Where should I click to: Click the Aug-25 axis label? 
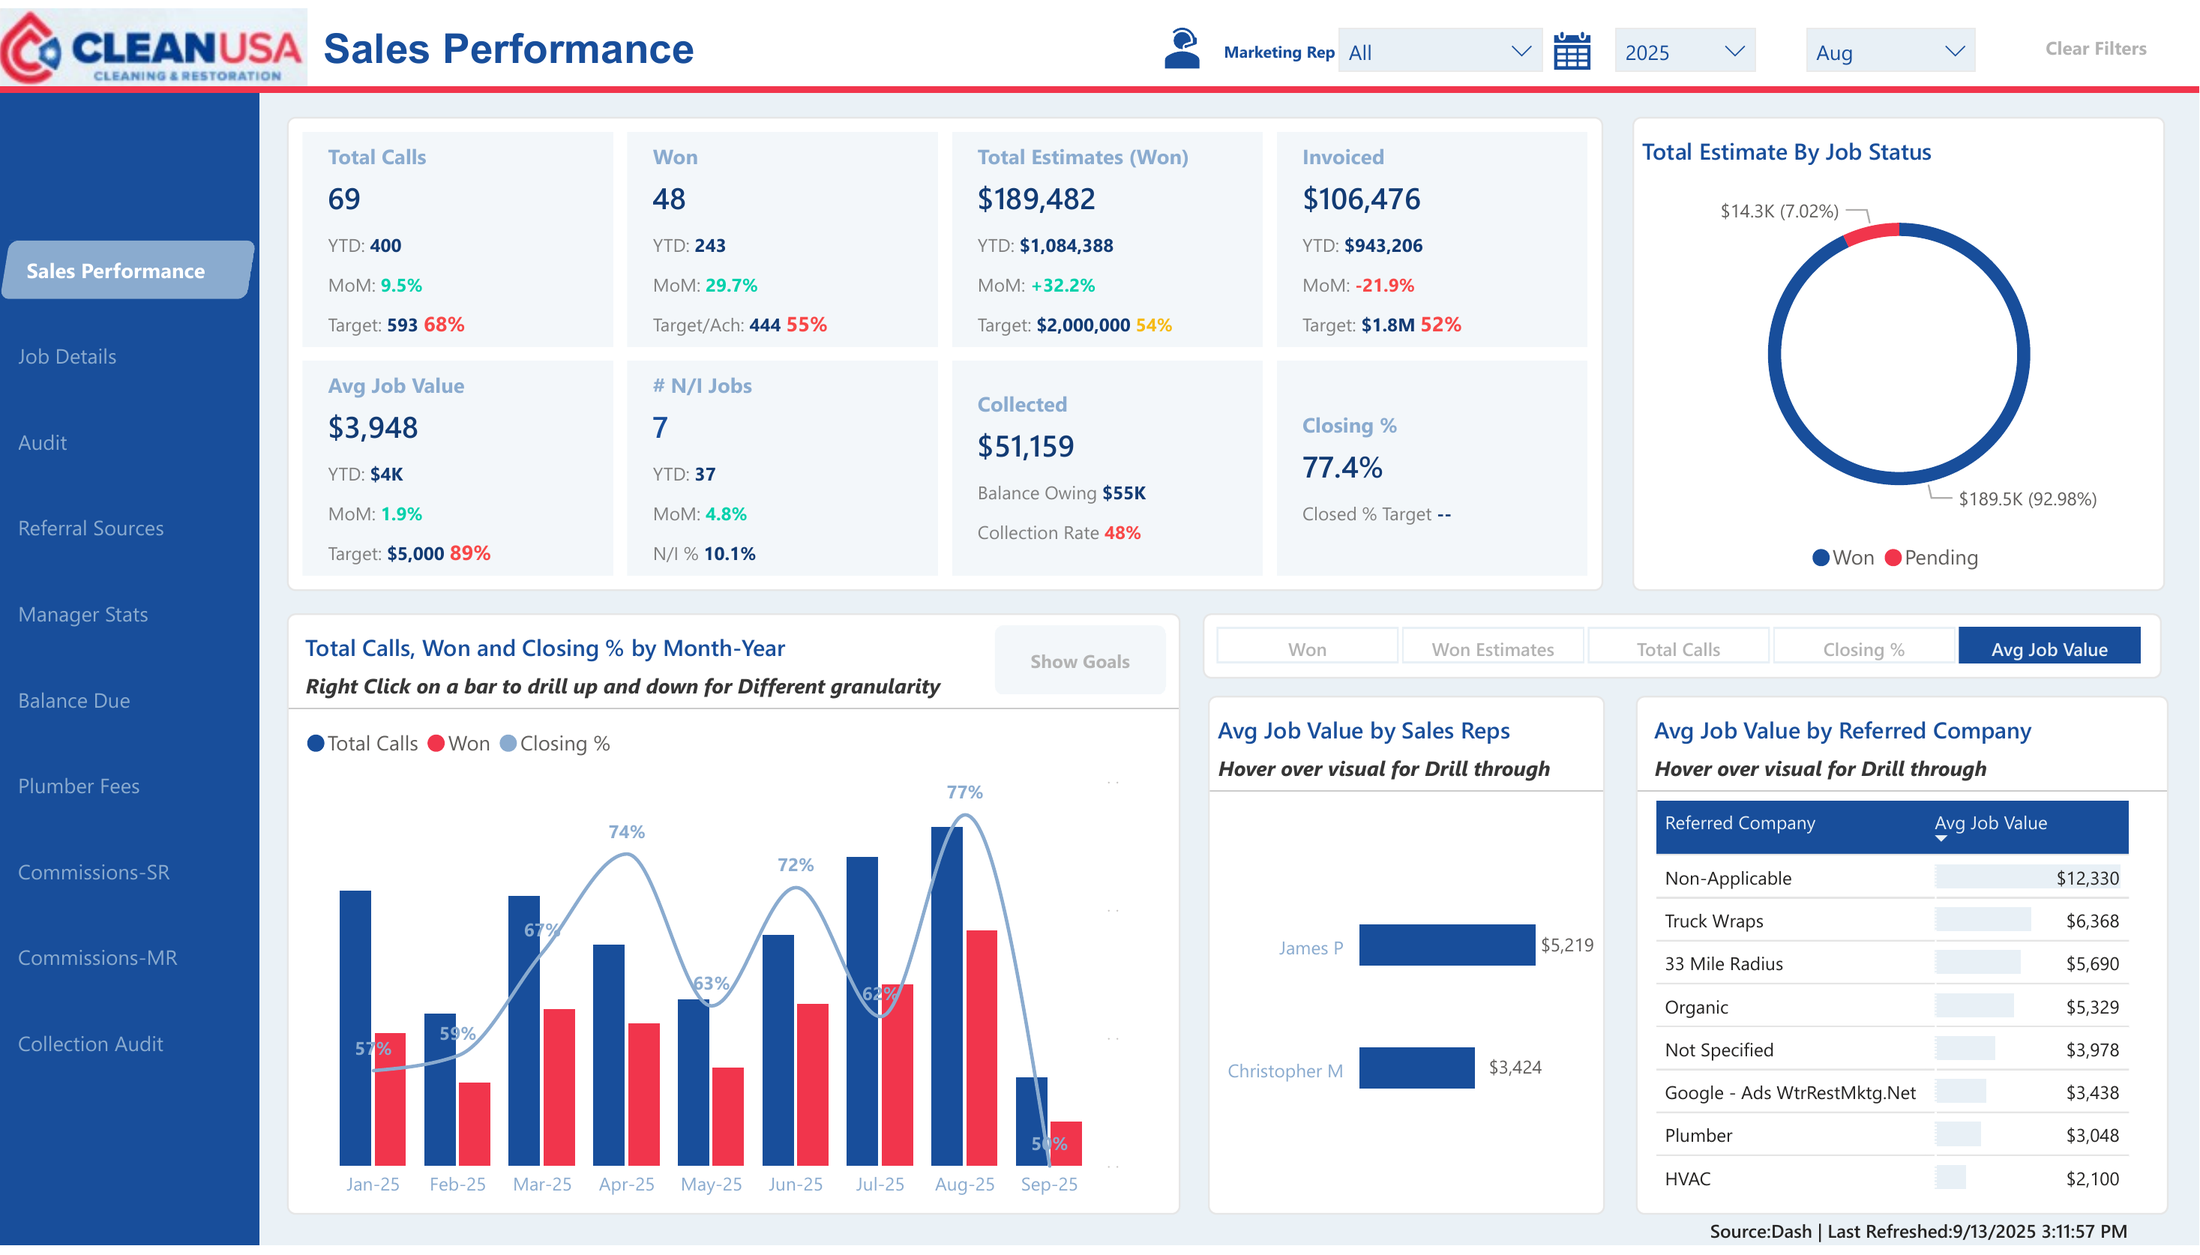click(964, 1184)
